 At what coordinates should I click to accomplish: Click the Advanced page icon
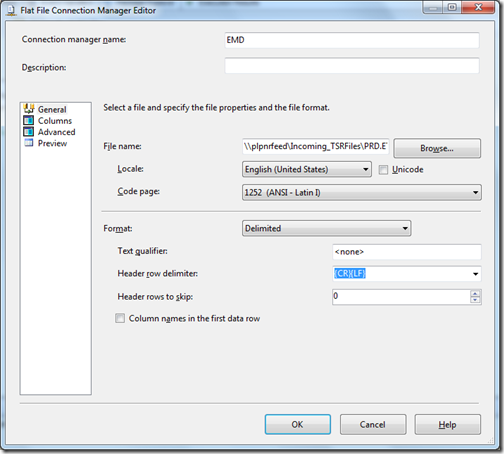(x=29, y=132)
